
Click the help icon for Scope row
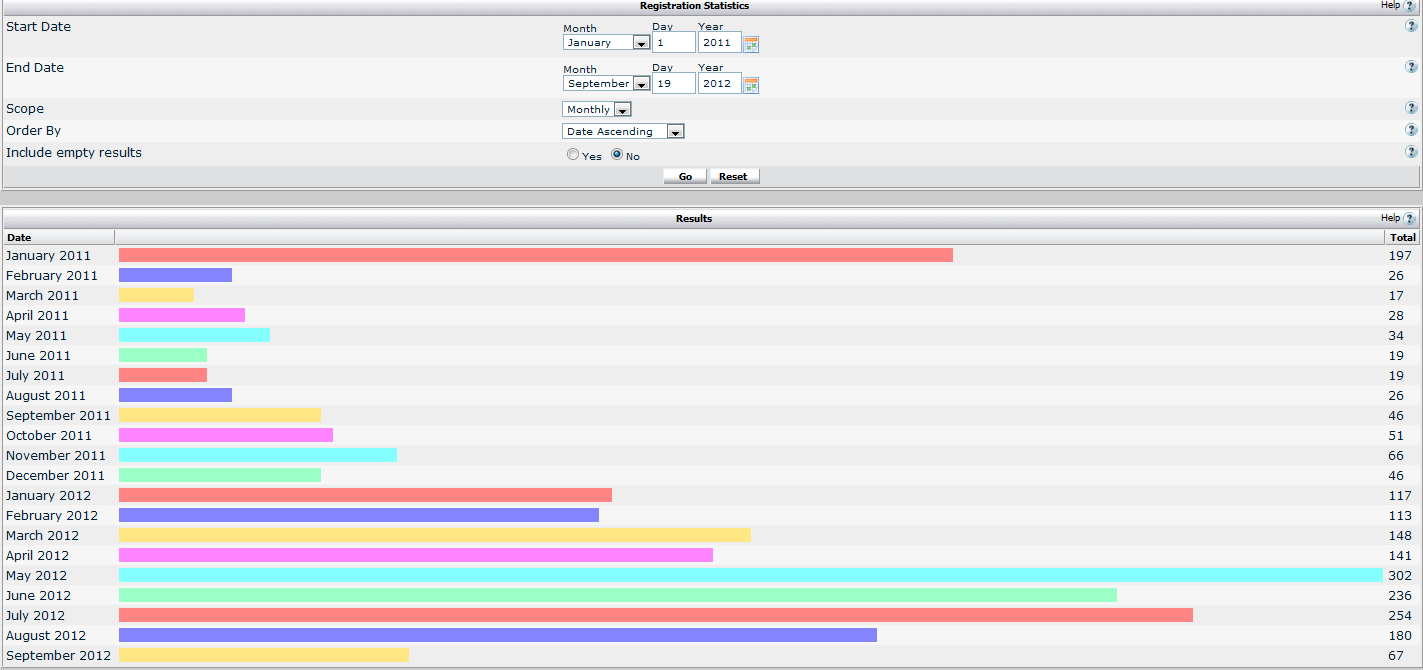(1411, 108)
